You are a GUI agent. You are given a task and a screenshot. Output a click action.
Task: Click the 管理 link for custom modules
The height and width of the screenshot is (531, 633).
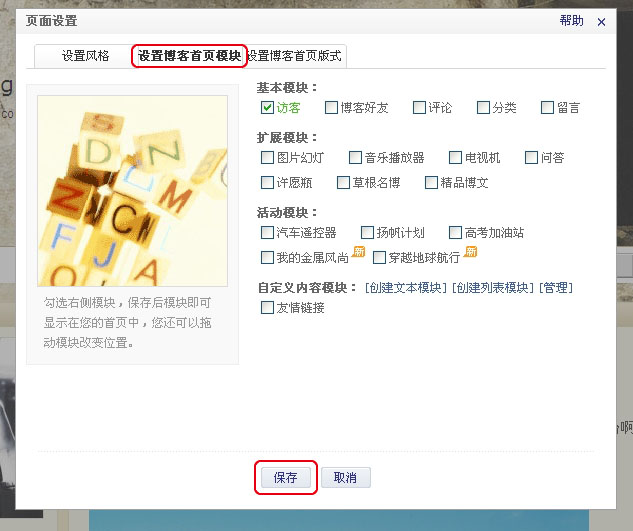[x=556, y=288]
